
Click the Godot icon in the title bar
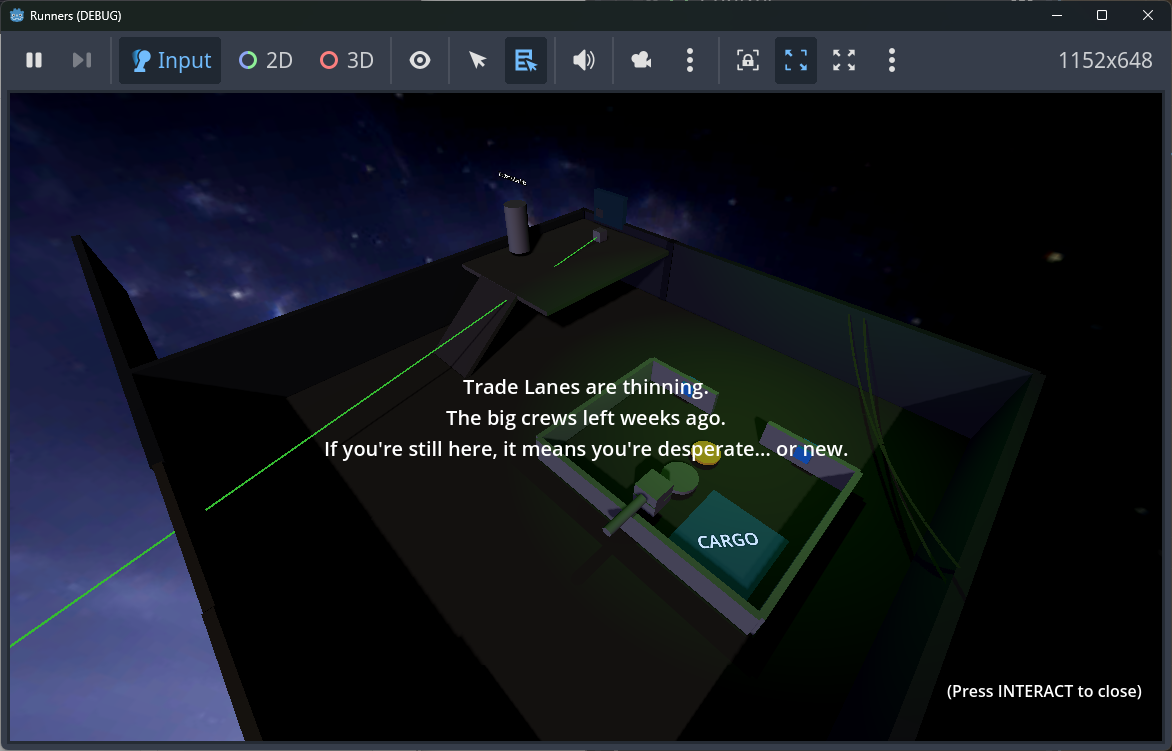[16, 16]
